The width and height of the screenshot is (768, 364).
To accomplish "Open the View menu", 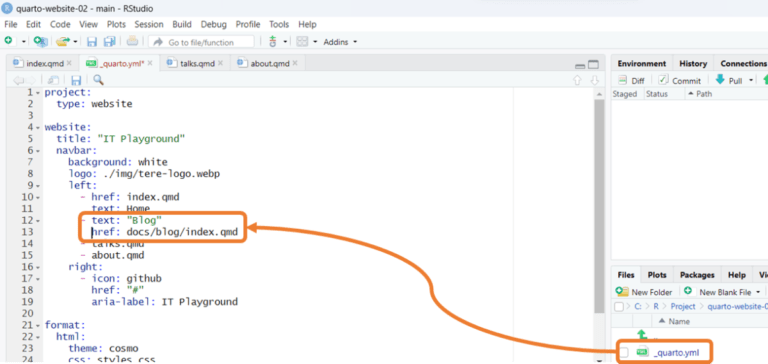I will click(x=88, y=24).
